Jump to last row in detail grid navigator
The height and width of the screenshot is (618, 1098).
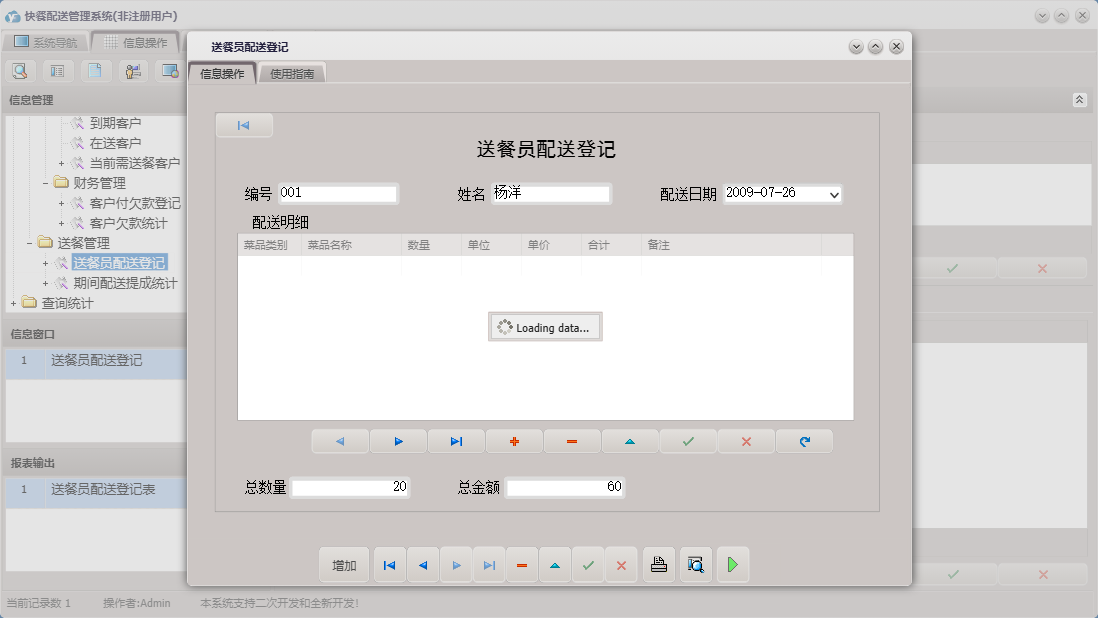456,441
